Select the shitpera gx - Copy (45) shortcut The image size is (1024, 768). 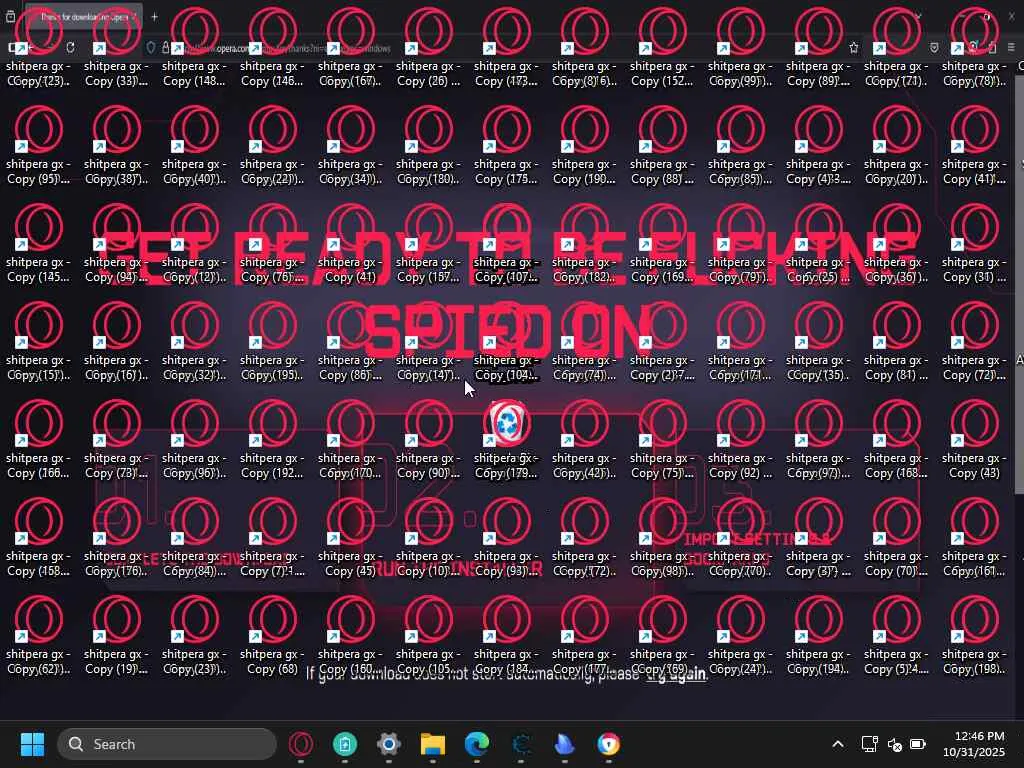click(x=350, y=537)
